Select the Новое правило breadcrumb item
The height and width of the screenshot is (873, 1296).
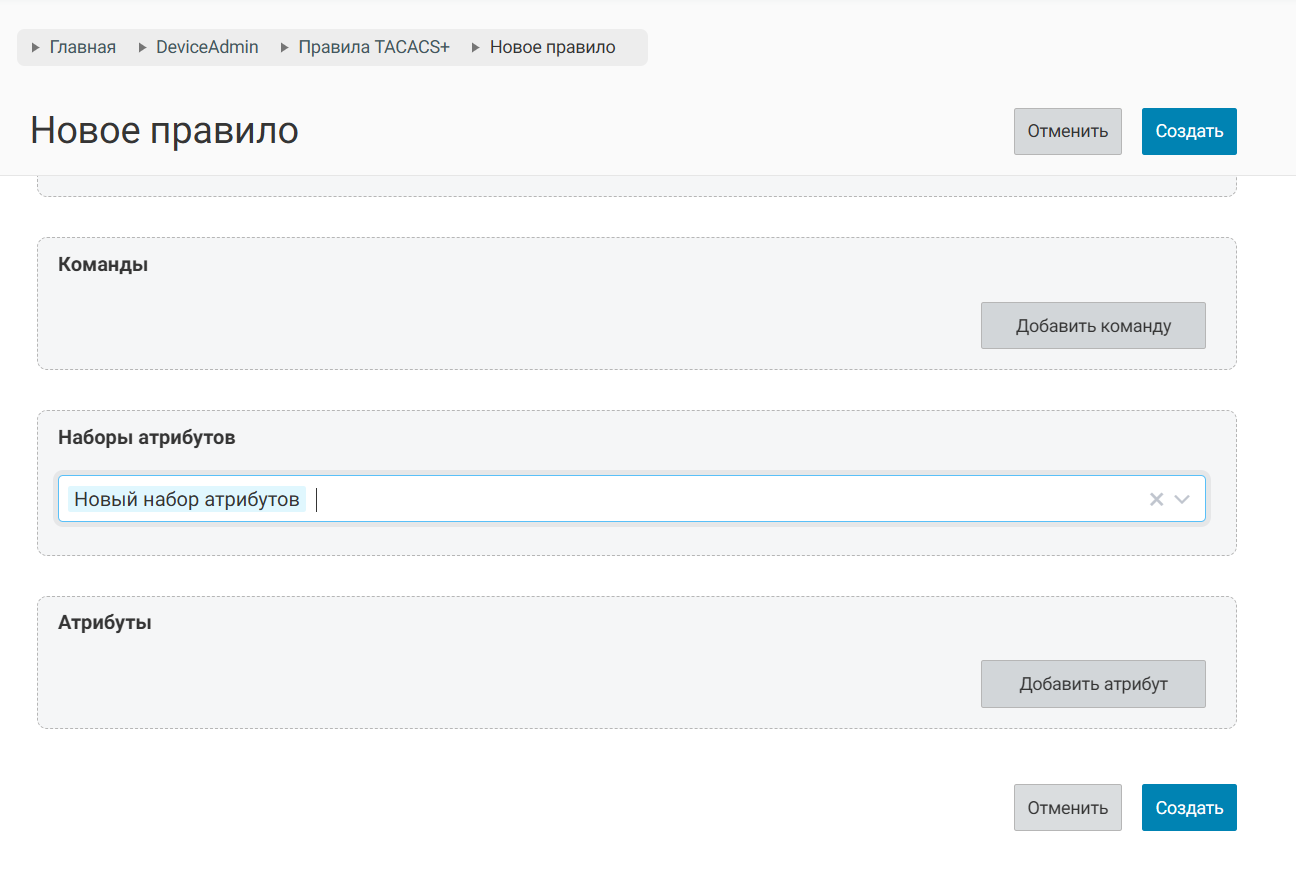552,47
